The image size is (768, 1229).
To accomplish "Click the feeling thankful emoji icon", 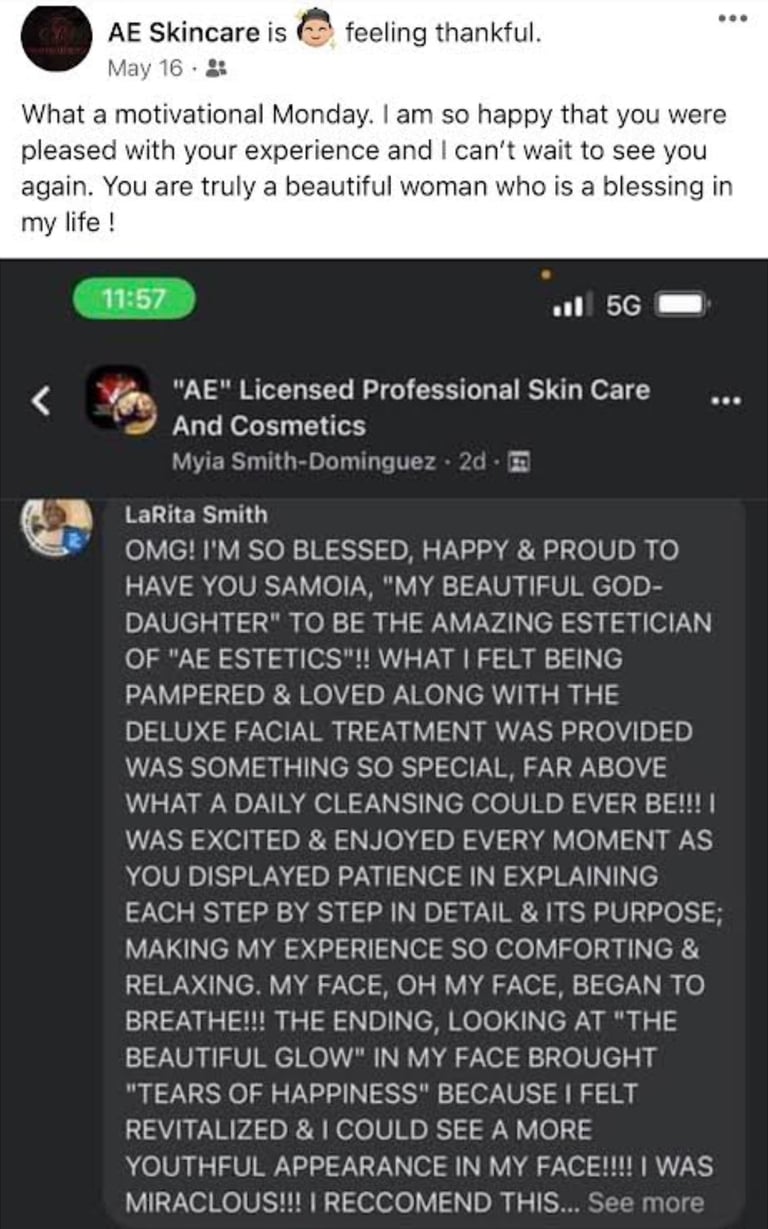I will [x=316, y=33].
